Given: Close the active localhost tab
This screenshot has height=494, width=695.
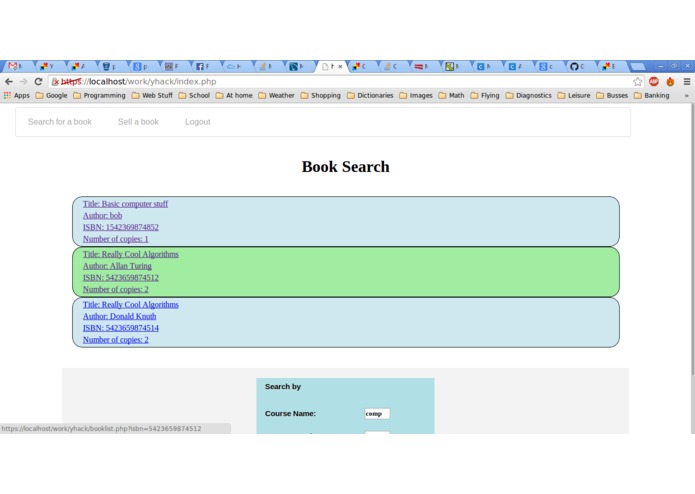Looking at the screenshot, I should pyautogui.click(x=340, y=66).
